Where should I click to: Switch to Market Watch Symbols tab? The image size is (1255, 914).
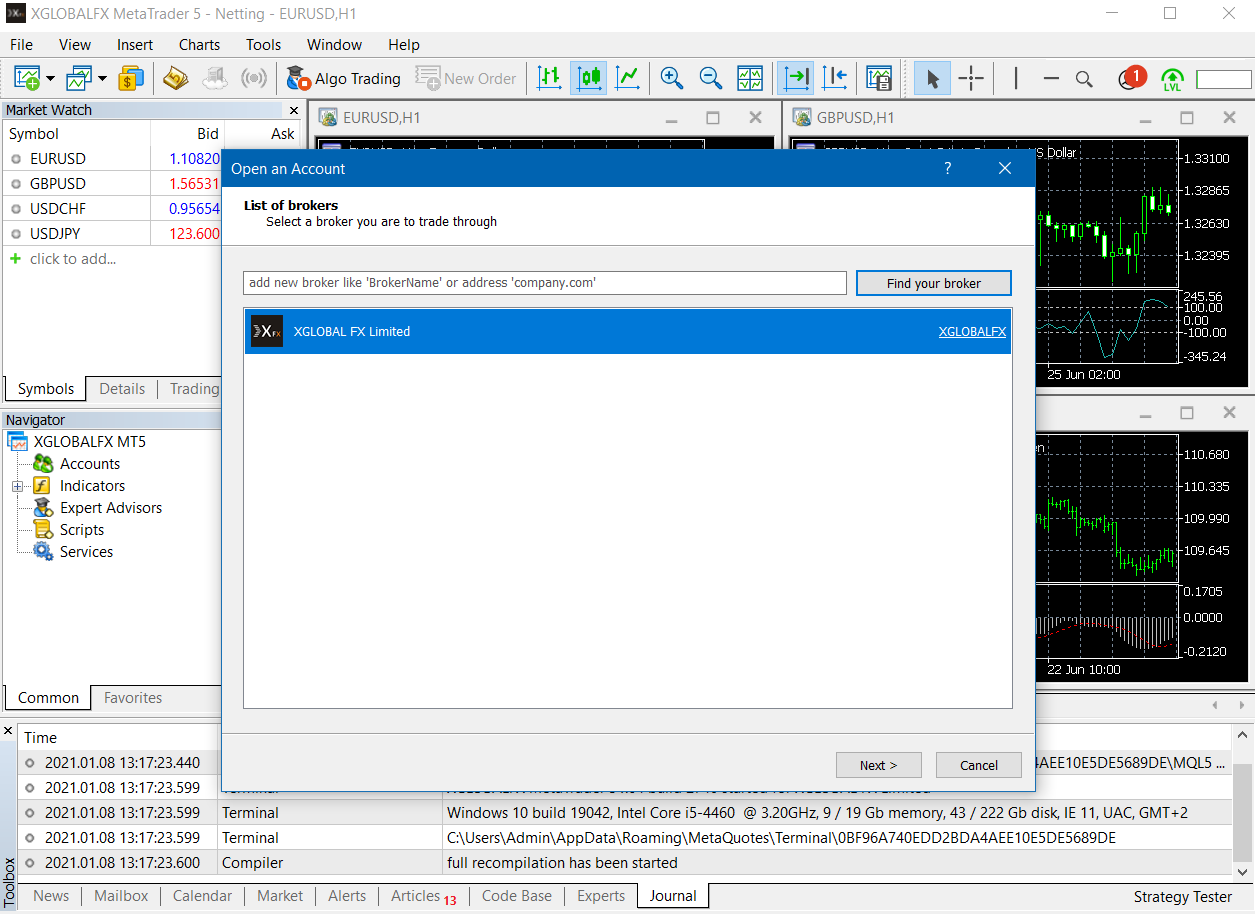coord(46,389)
